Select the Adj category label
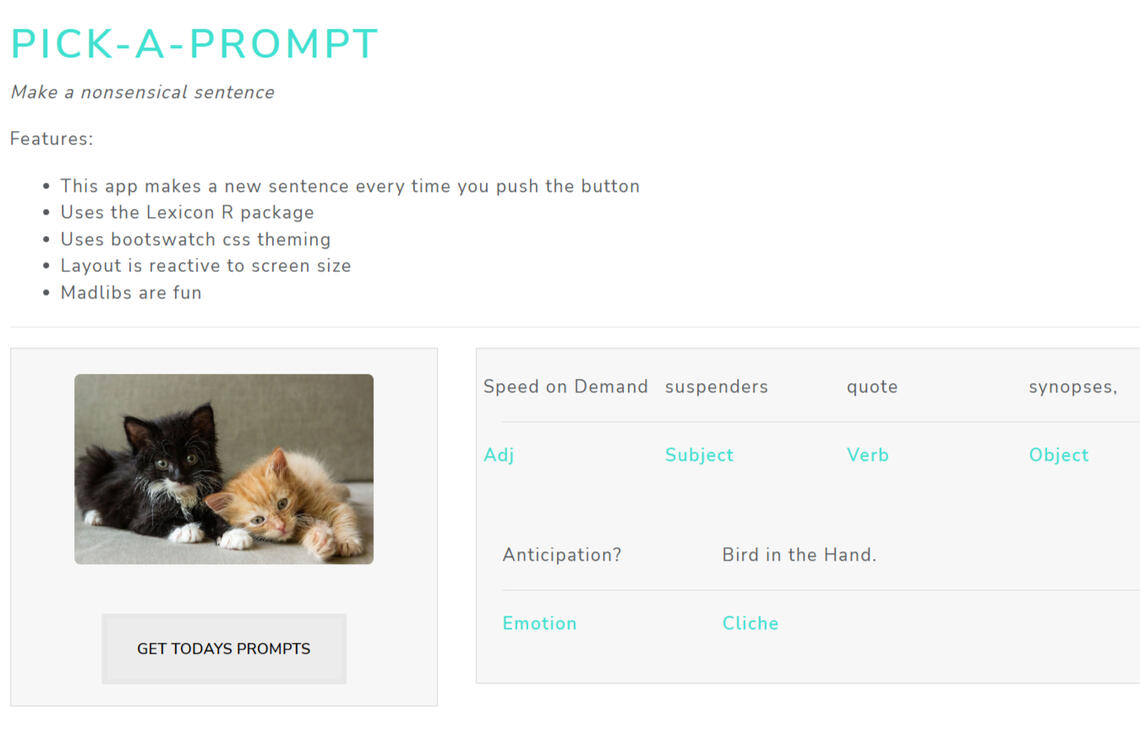This screenshot has height=735, width=1140. (x=498, y=455)
